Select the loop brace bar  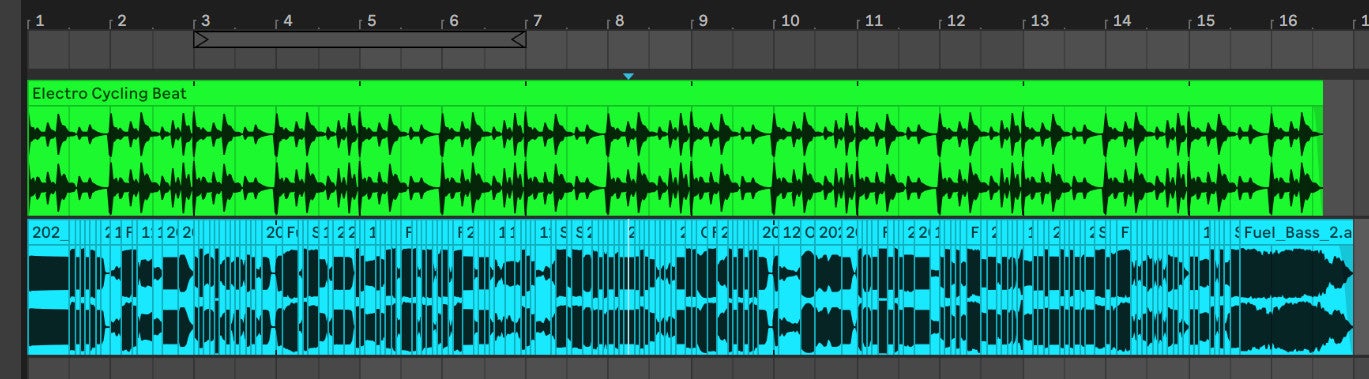pyautogui.click(x=360, y=39)
